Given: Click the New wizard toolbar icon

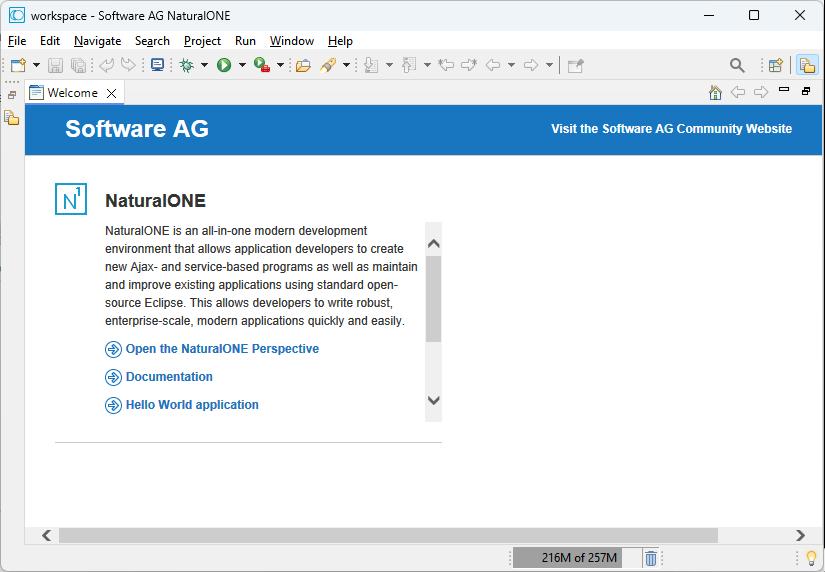Looking at the screenshot, I should pyautogui.click(x=18, y=65).
